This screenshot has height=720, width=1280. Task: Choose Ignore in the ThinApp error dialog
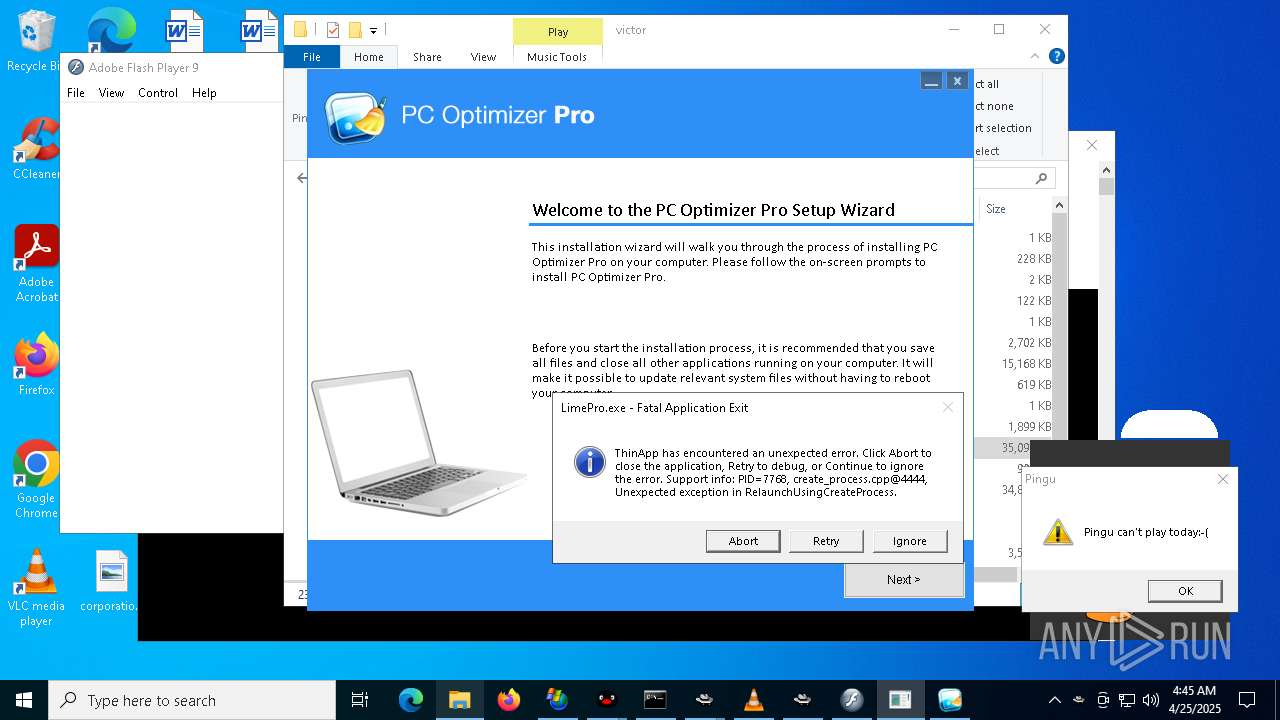(x=909, y=541)
